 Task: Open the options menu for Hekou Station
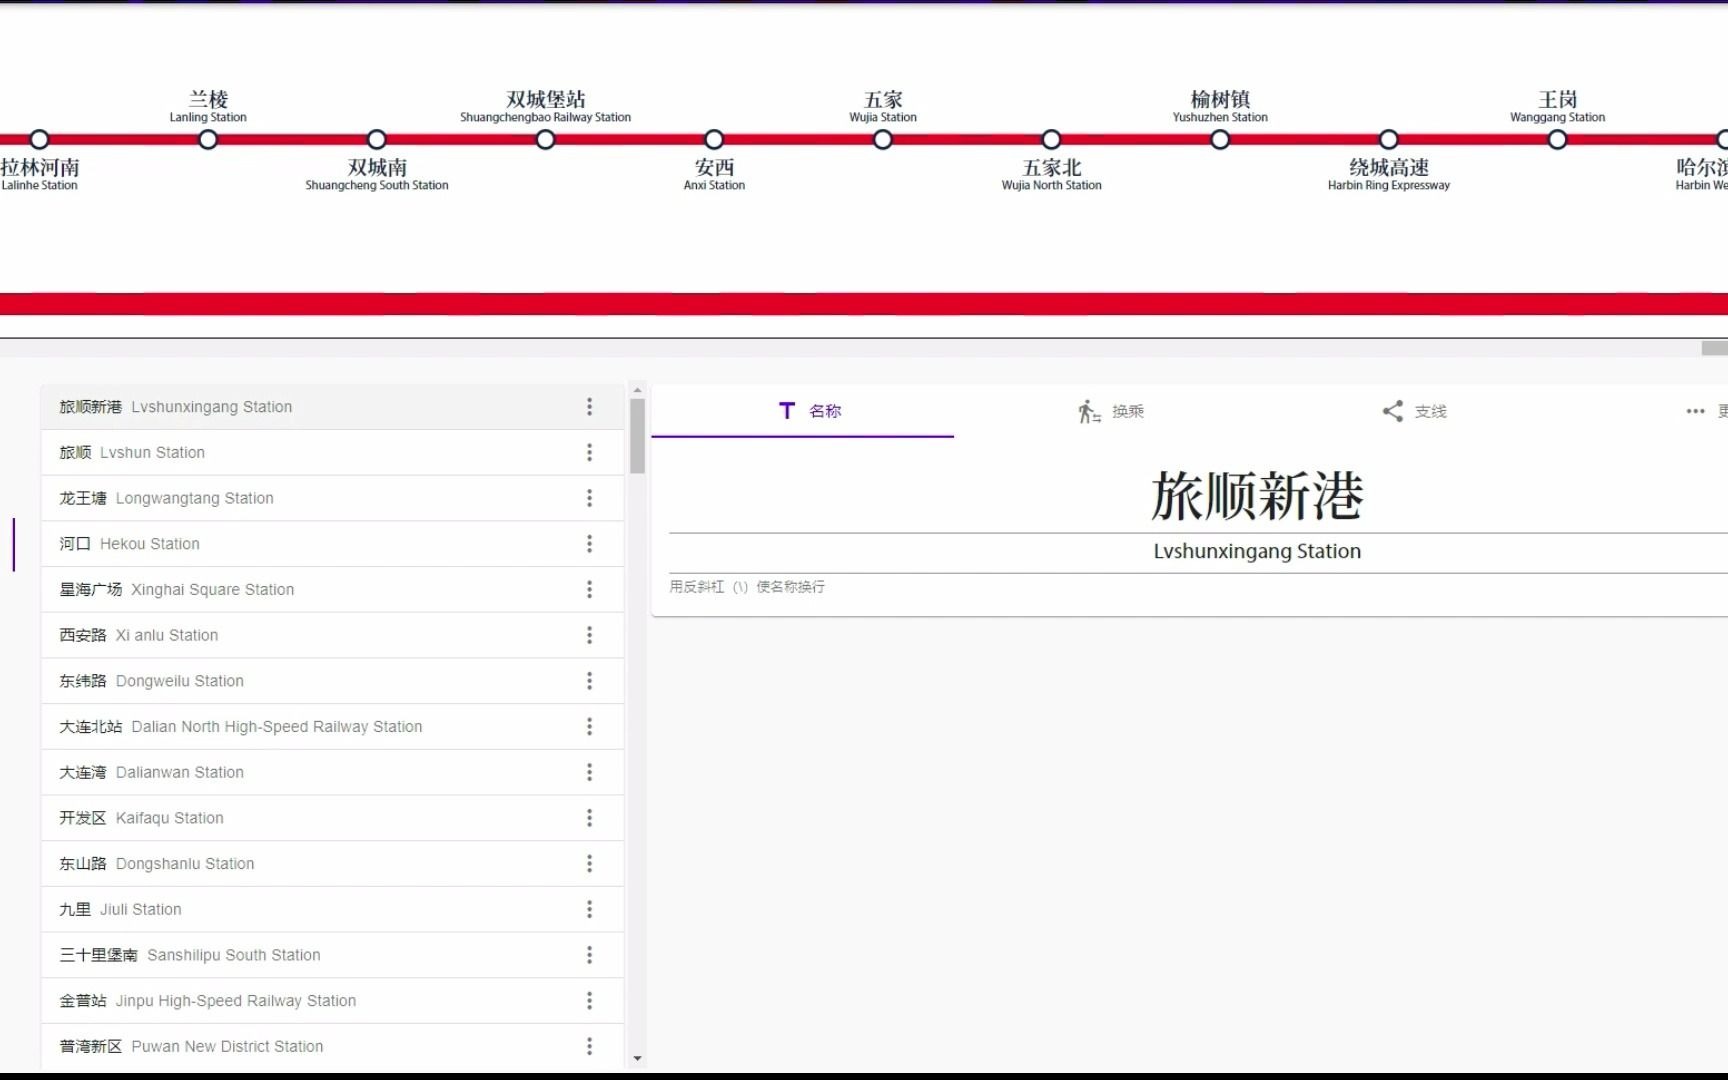click(x=589, y=544)
